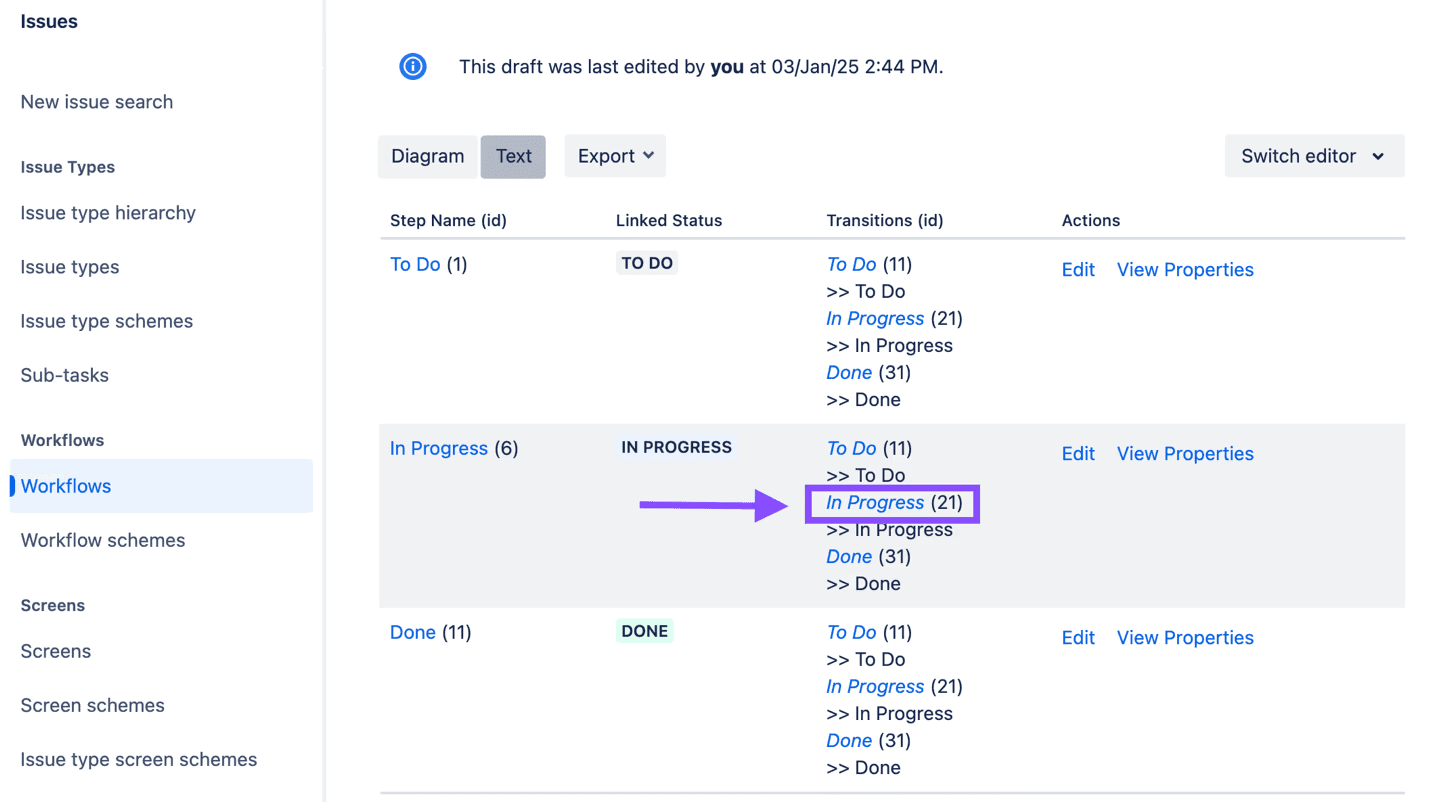
Task: Open the In Progress step link
Action: pyautogui.click(x=439, y=448)
